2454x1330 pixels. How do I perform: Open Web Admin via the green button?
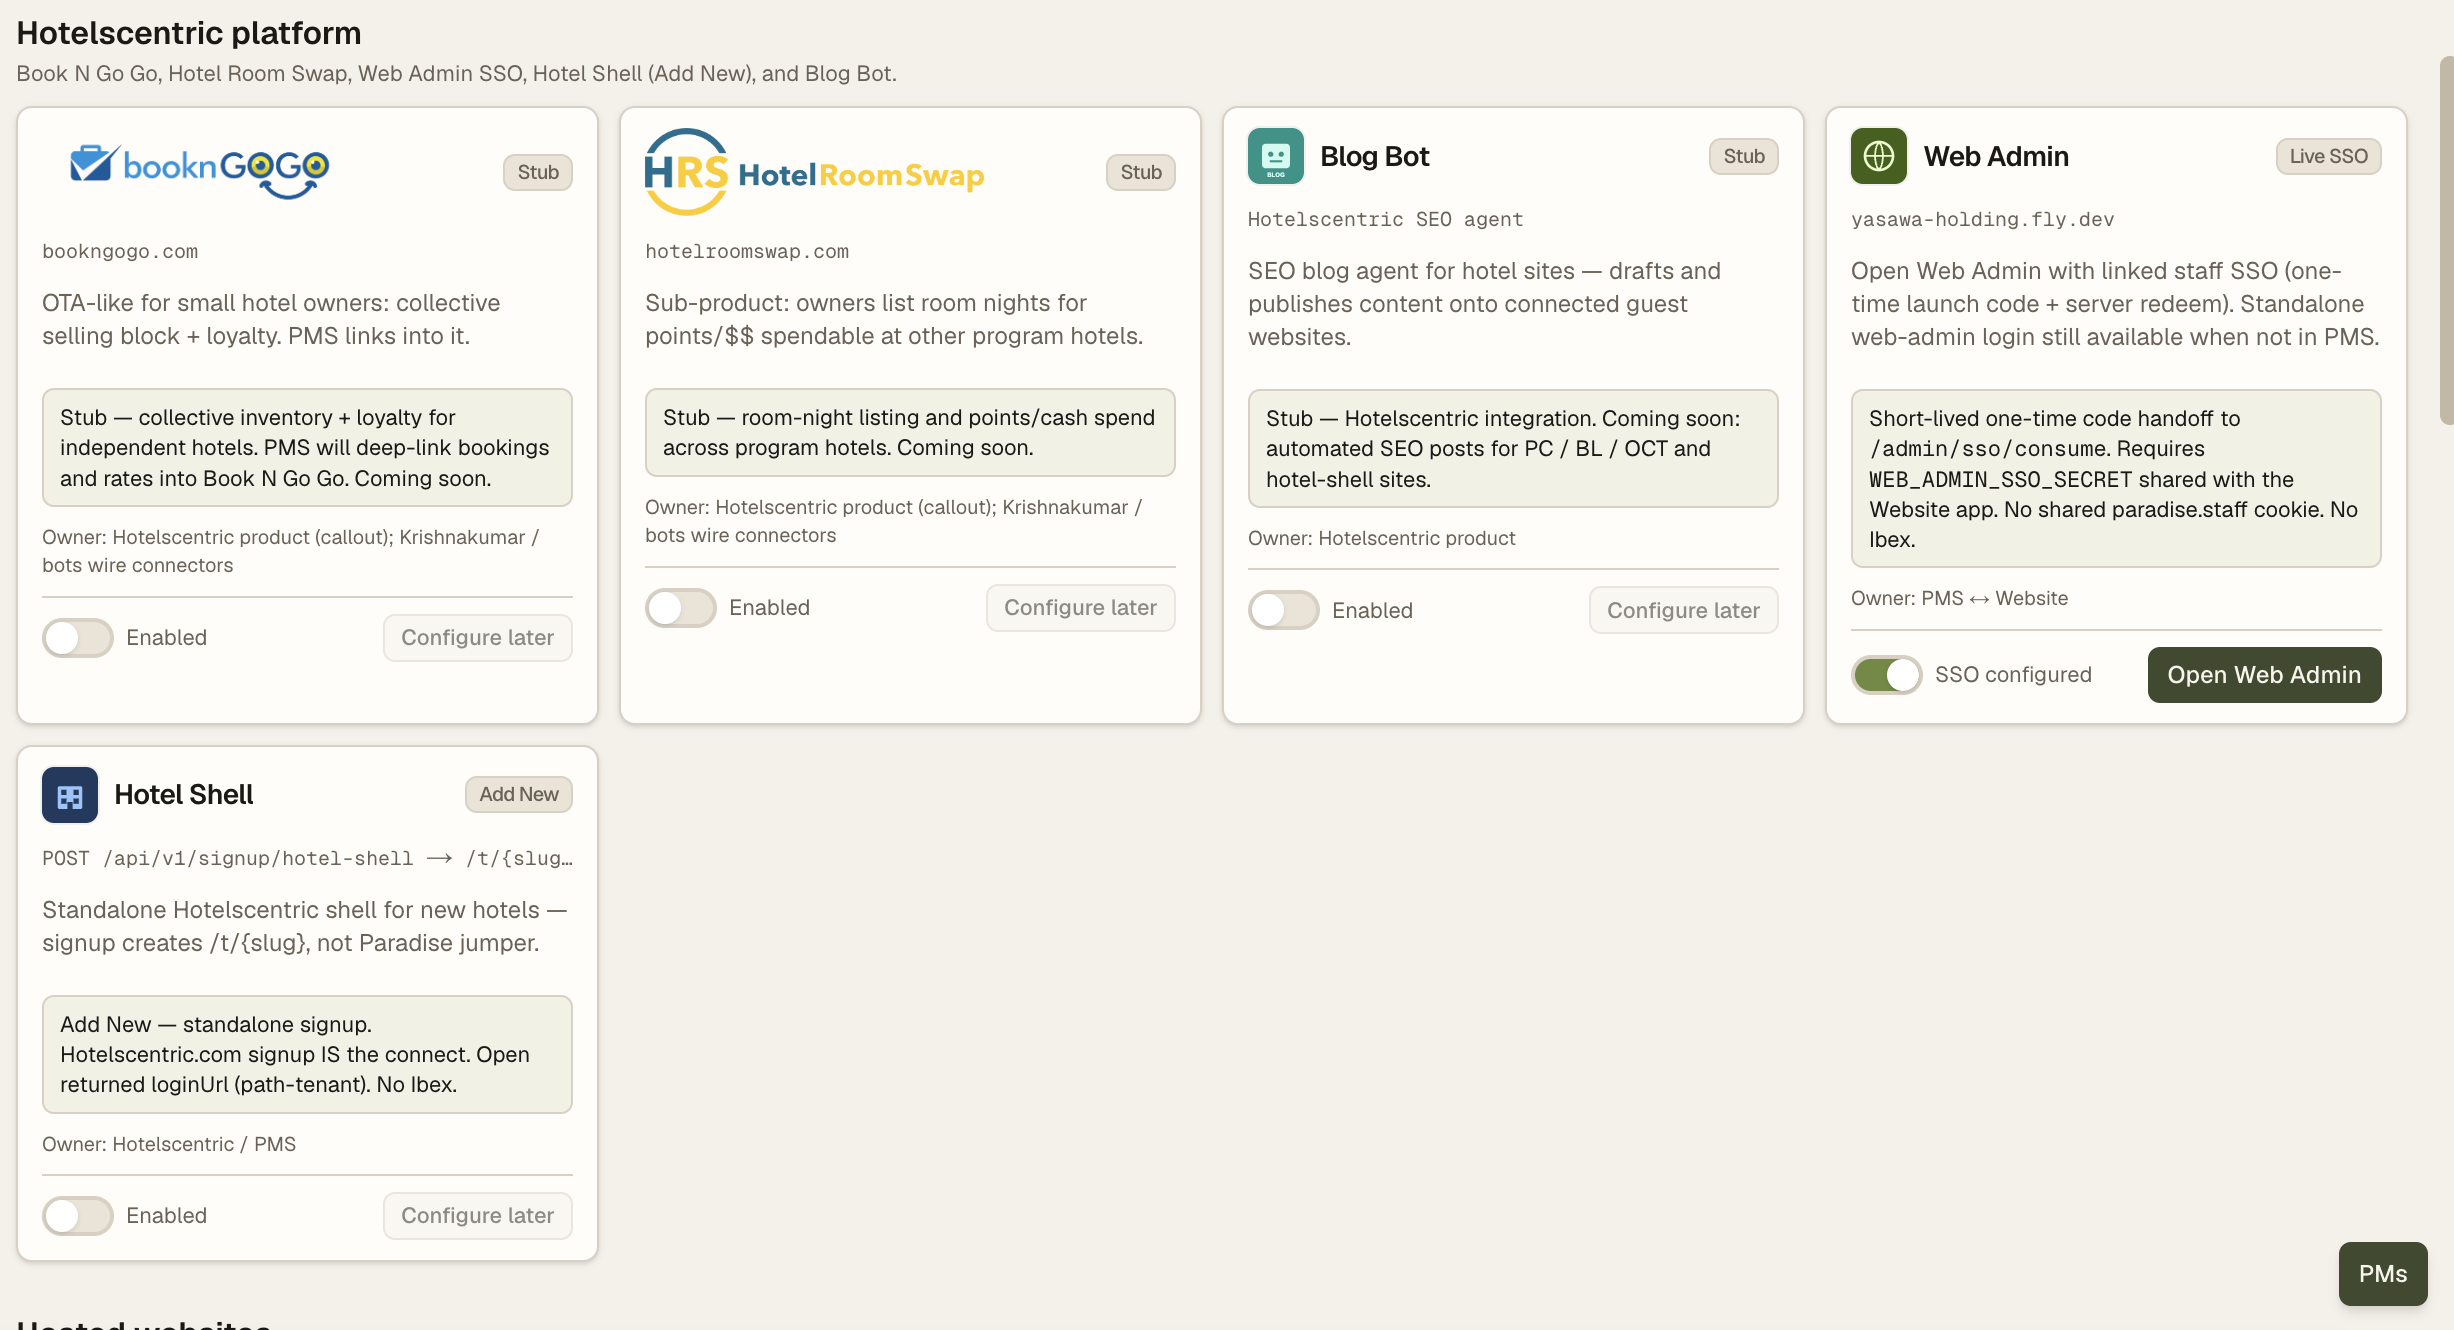[2264, 675]
